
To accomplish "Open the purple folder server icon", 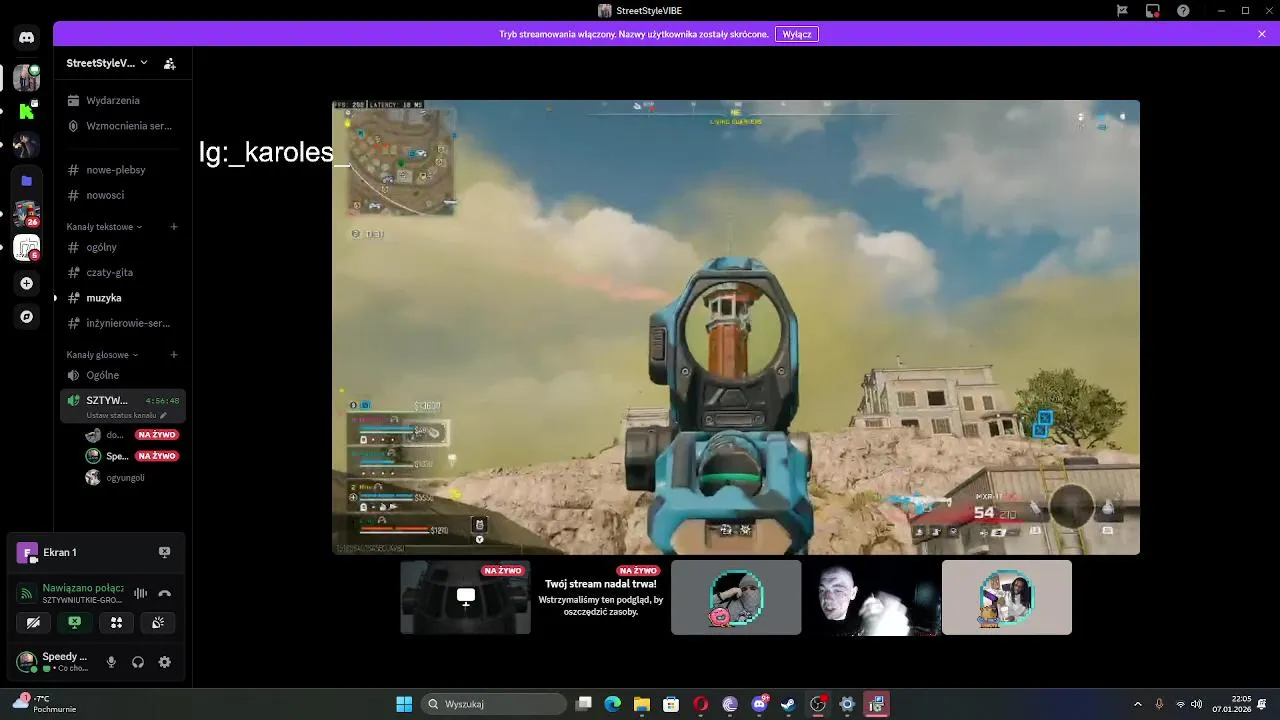I will [27, 180].
